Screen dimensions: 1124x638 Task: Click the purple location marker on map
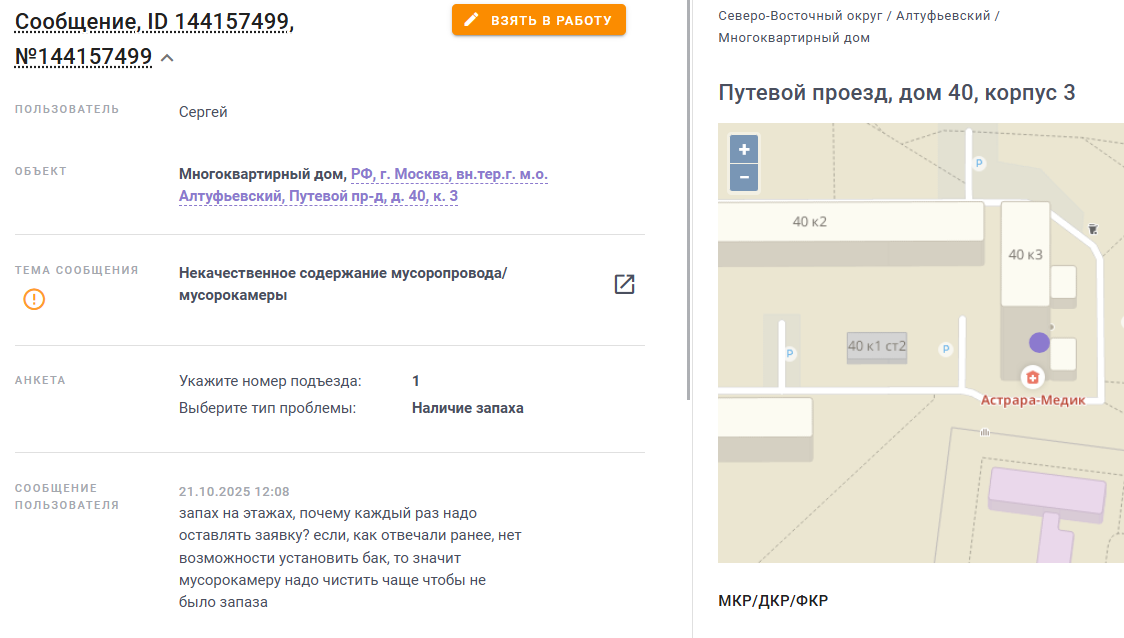[x=1039, y=342]
